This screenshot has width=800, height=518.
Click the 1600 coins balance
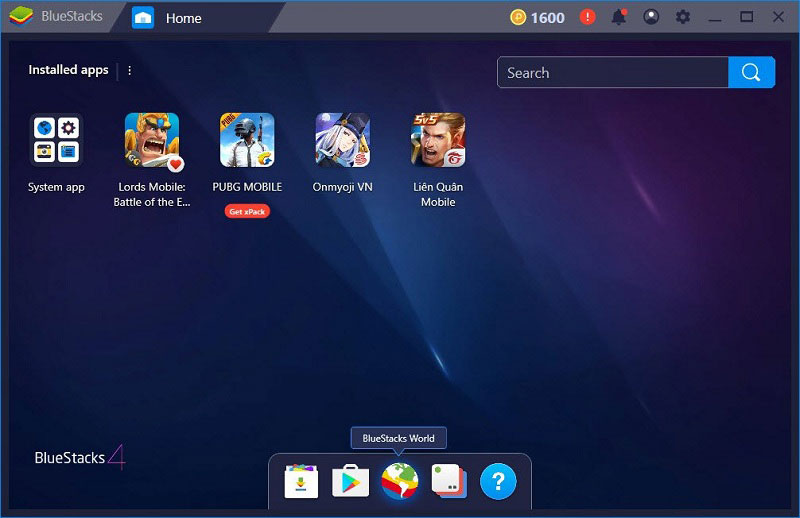pos(537,18)
